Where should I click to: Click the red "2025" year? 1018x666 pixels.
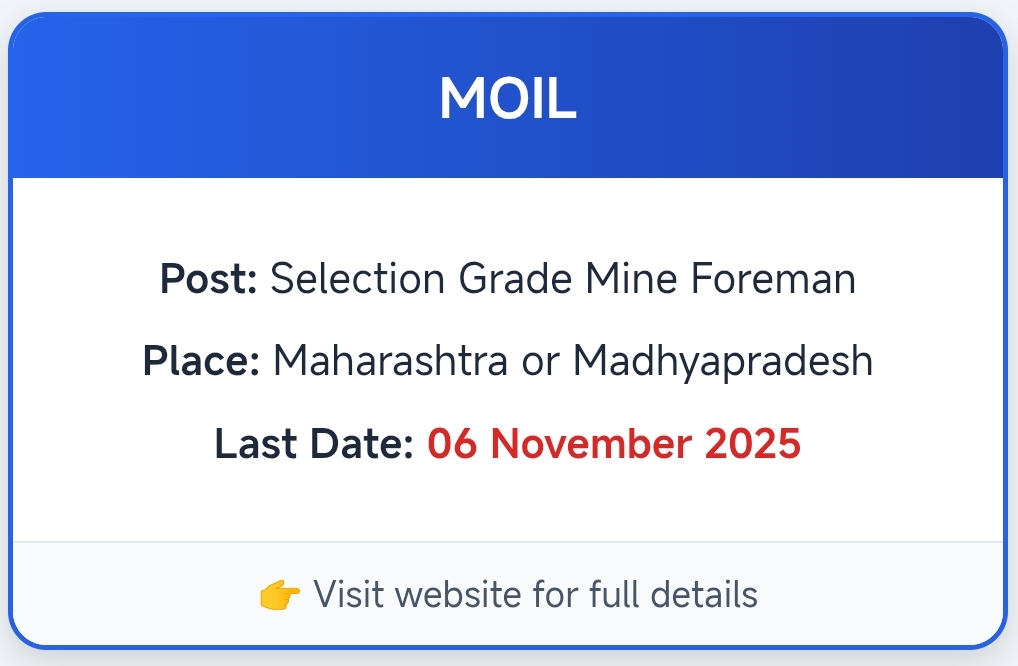click(x=753, y=443)
